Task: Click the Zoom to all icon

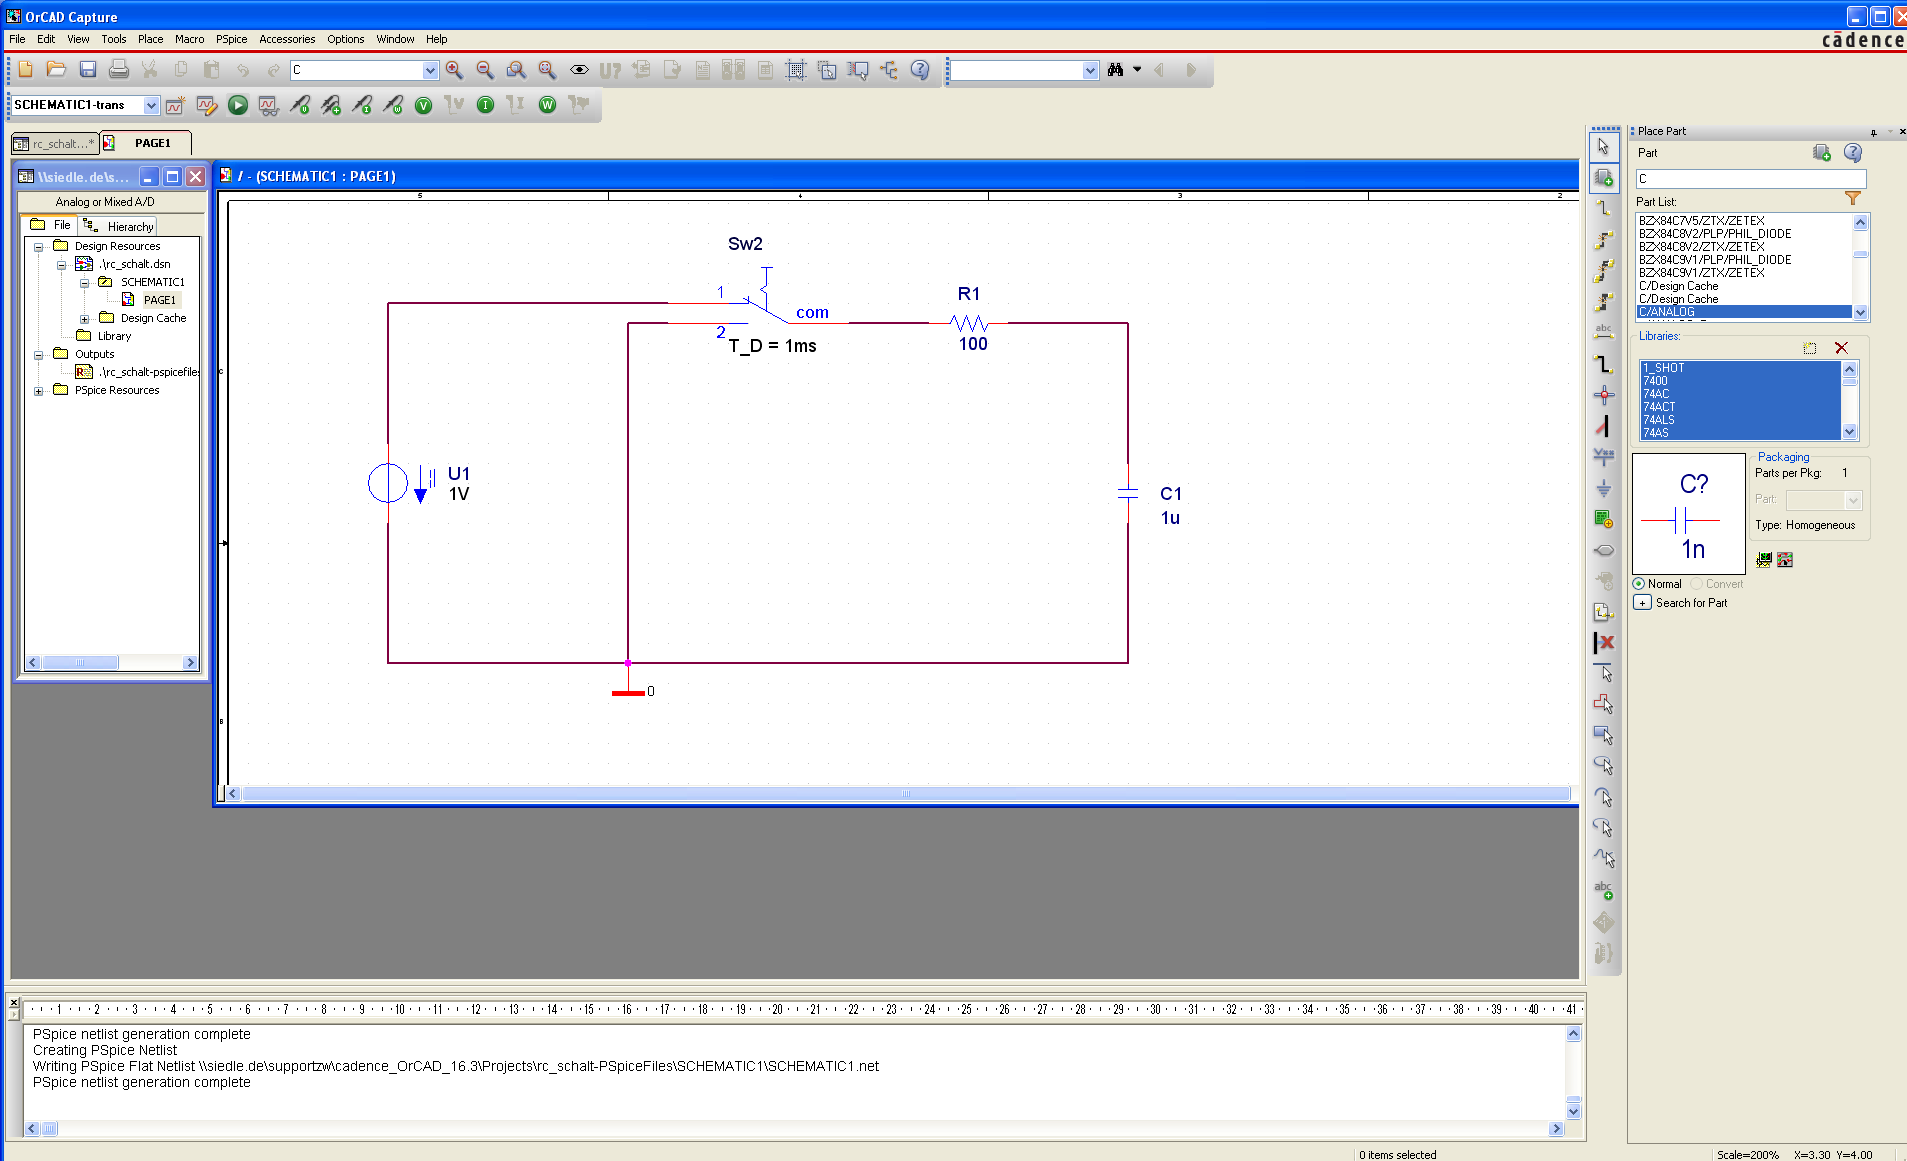Action: 547,69
